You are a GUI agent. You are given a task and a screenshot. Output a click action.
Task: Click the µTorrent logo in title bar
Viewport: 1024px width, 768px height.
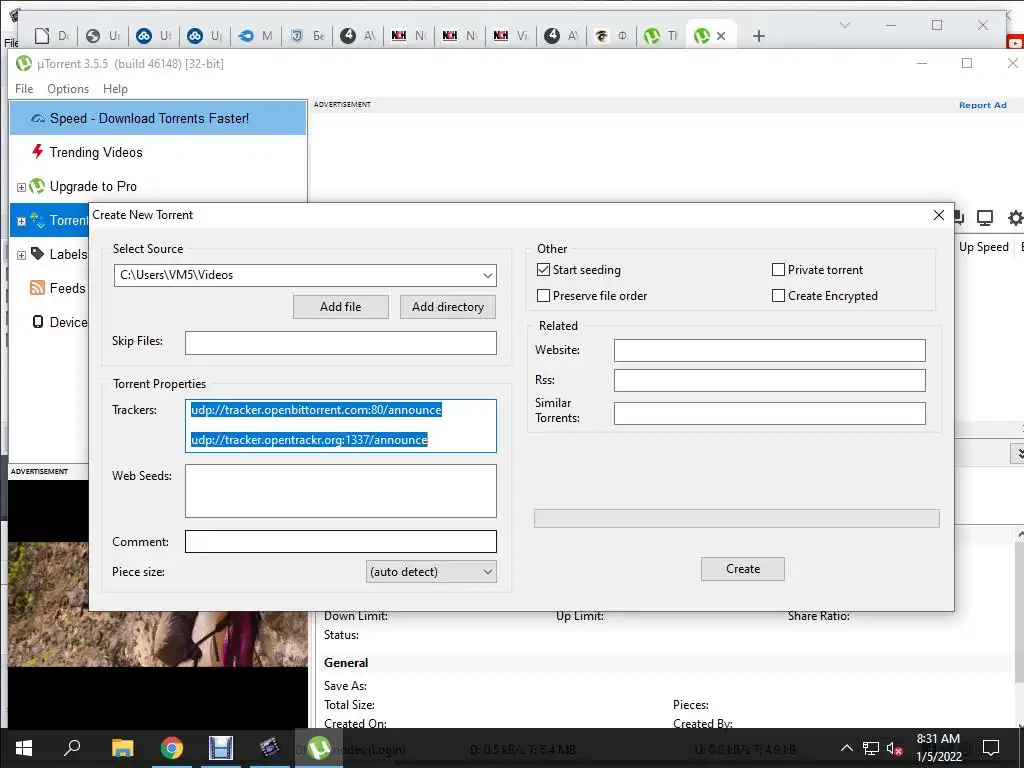coord(24,63)
